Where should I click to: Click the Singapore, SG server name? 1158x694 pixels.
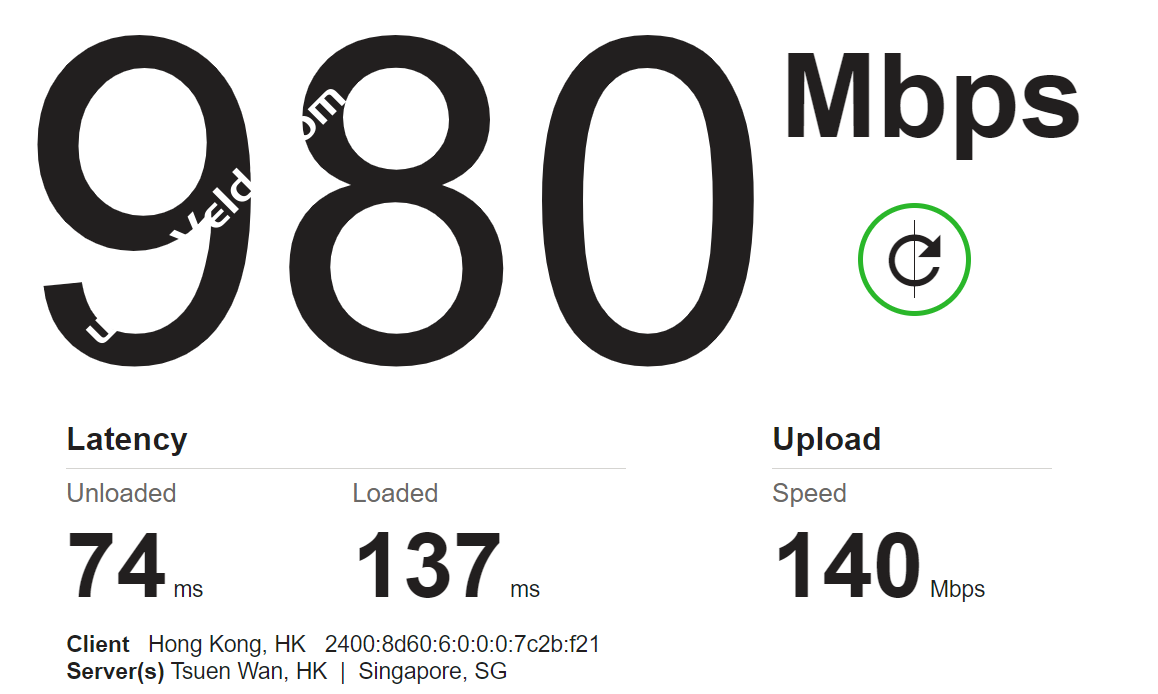click(x=433, y=672)
